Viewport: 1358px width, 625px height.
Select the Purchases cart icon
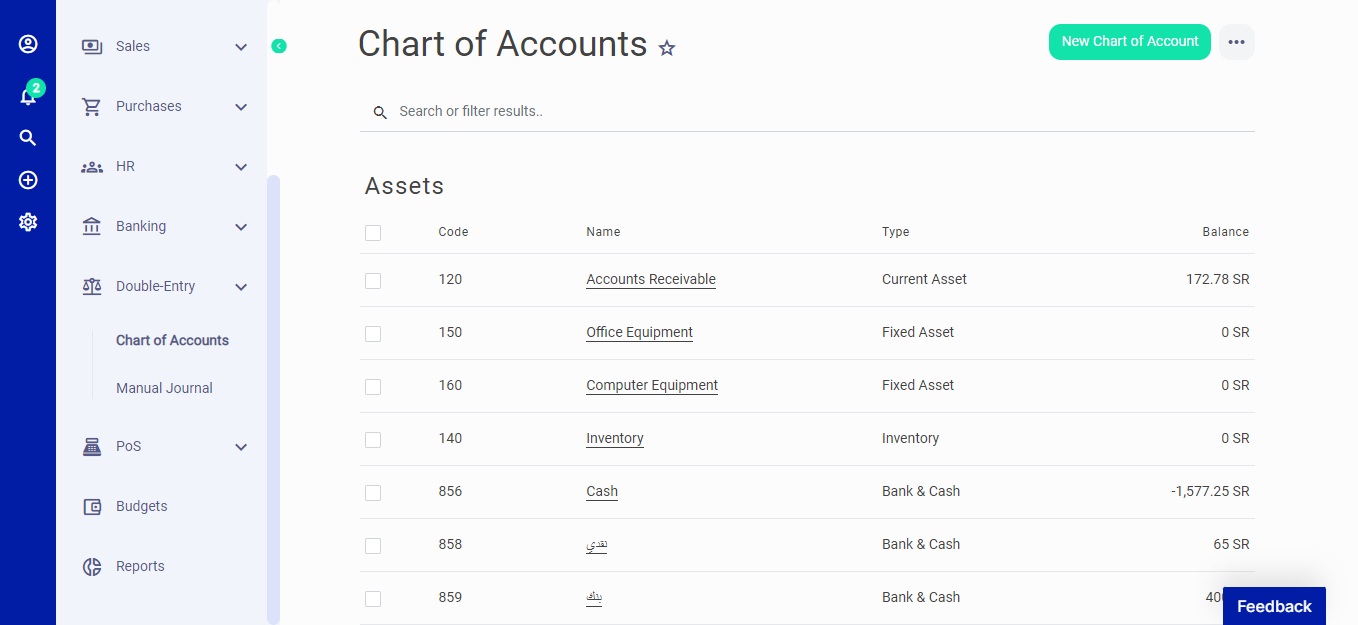(92, 106)
